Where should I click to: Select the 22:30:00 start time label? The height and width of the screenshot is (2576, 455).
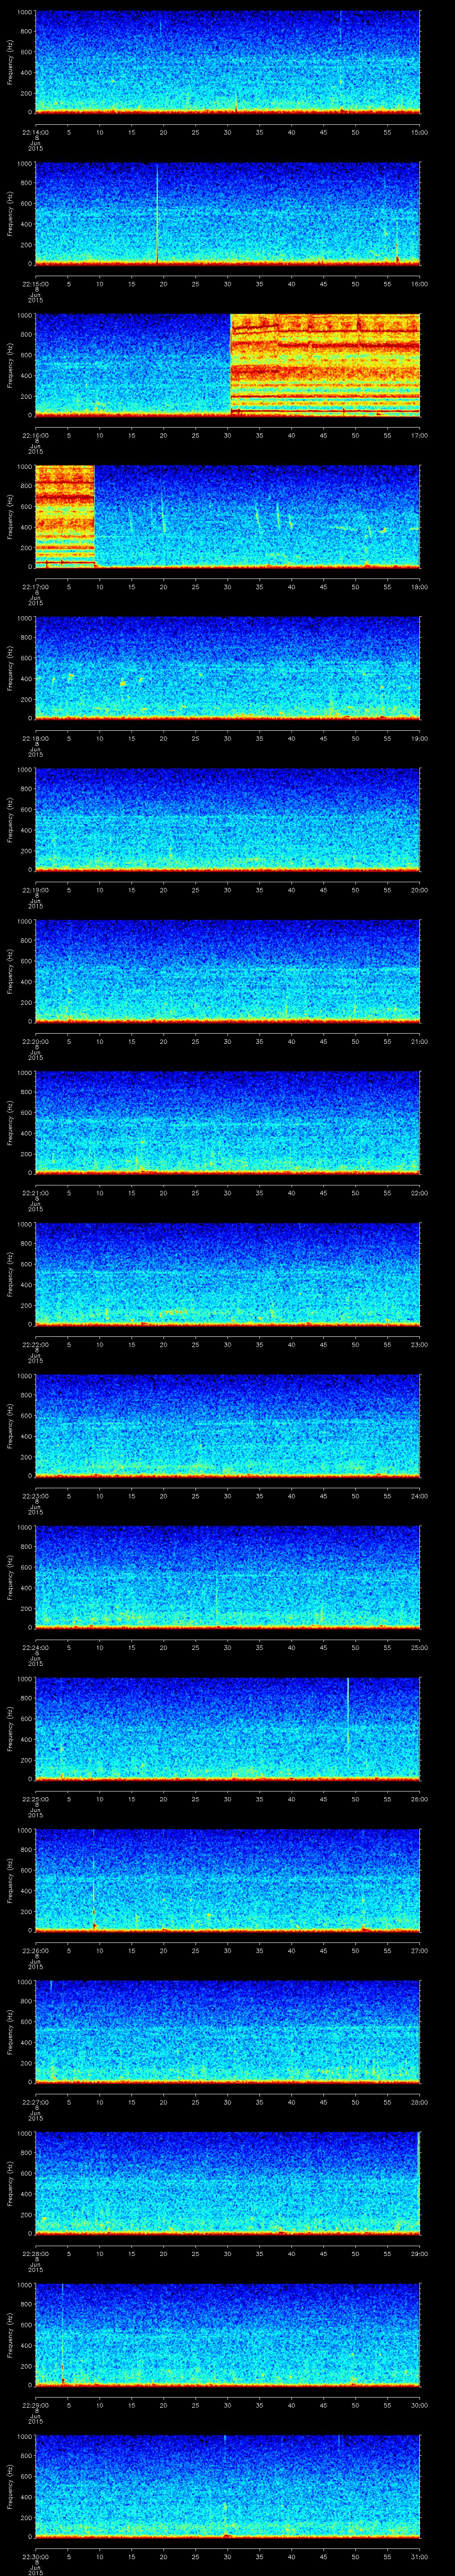[36, 2556]
